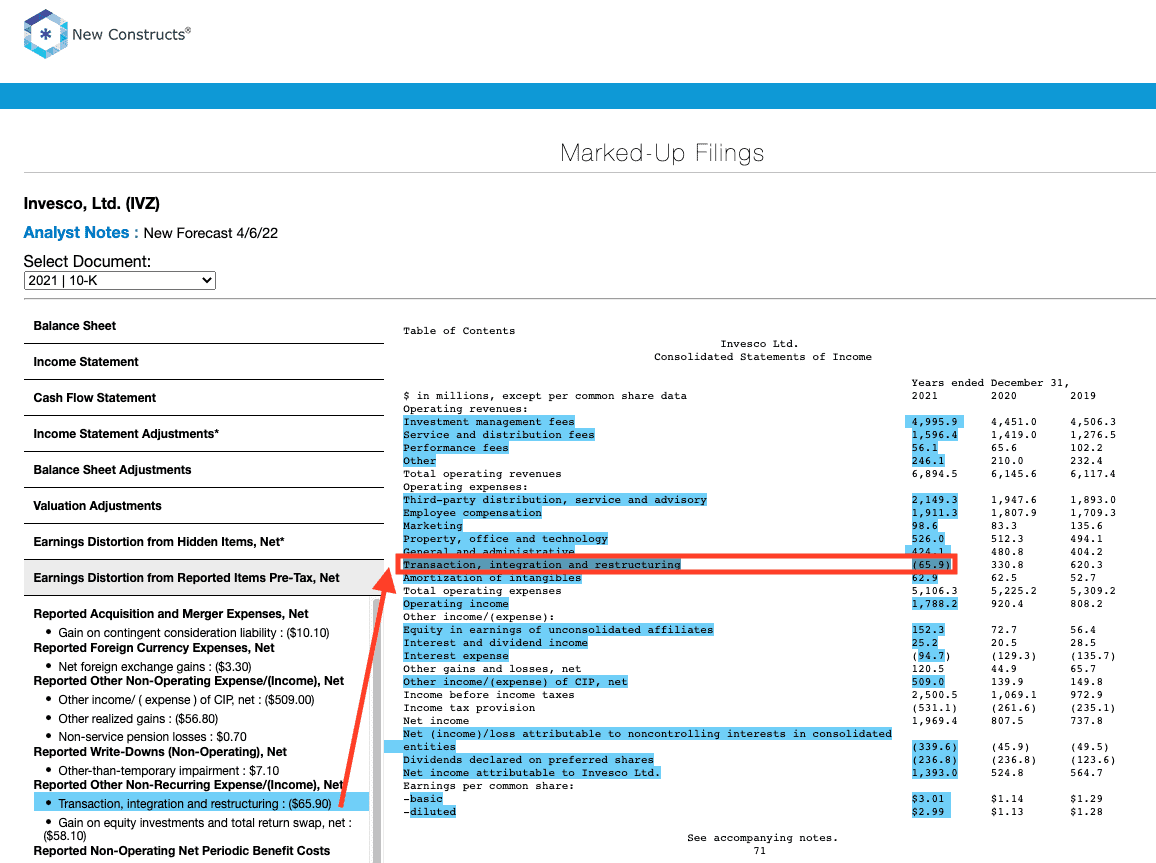Click Transaction, integration and restructuring line in filing
The height and width of the screenshot is (863, 1156).
pos(542,565)
